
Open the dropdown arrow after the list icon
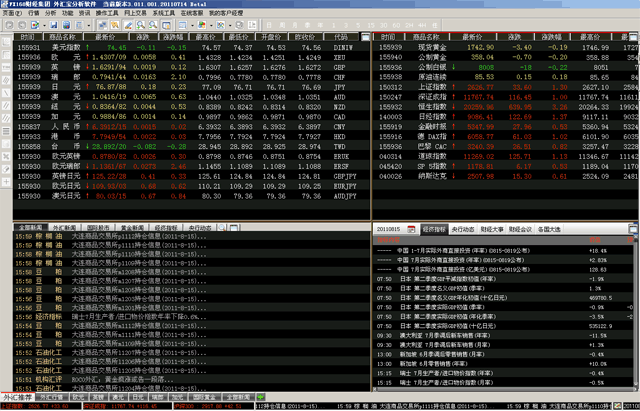tap(89, 25)
